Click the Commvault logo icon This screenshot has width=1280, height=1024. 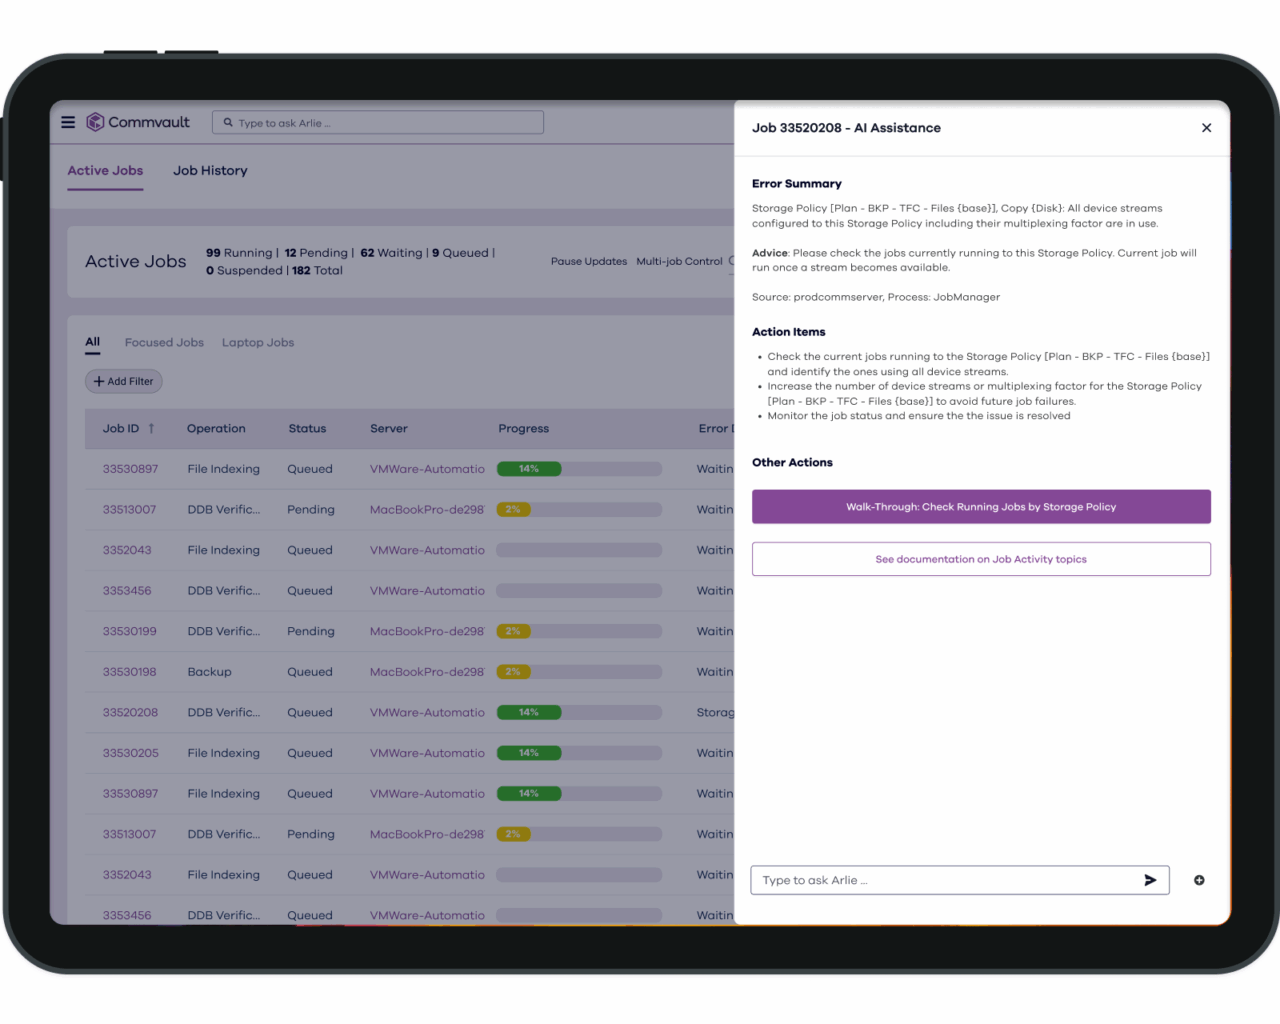pos(95,122)
